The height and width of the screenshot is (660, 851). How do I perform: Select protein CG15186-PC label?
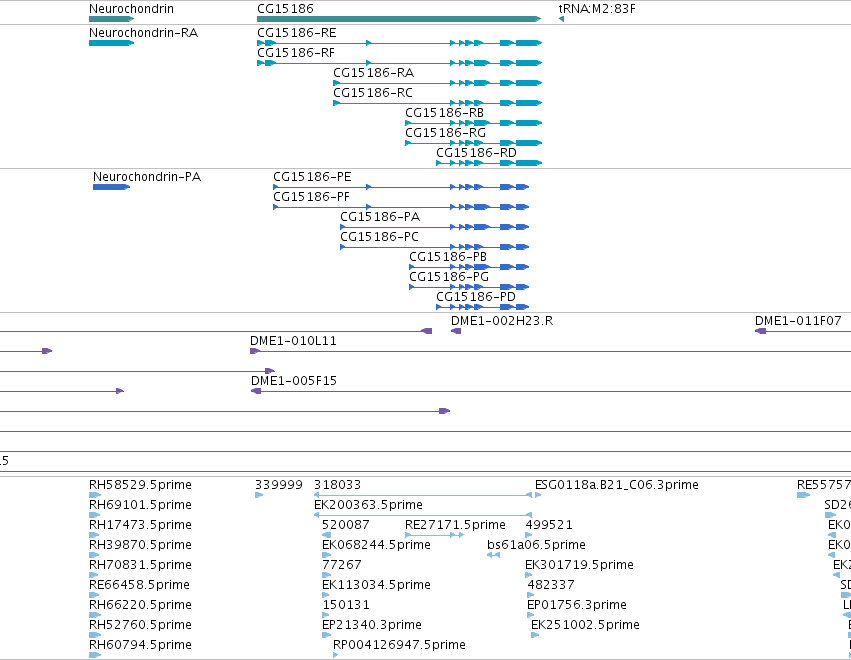(x=379, y=237)
